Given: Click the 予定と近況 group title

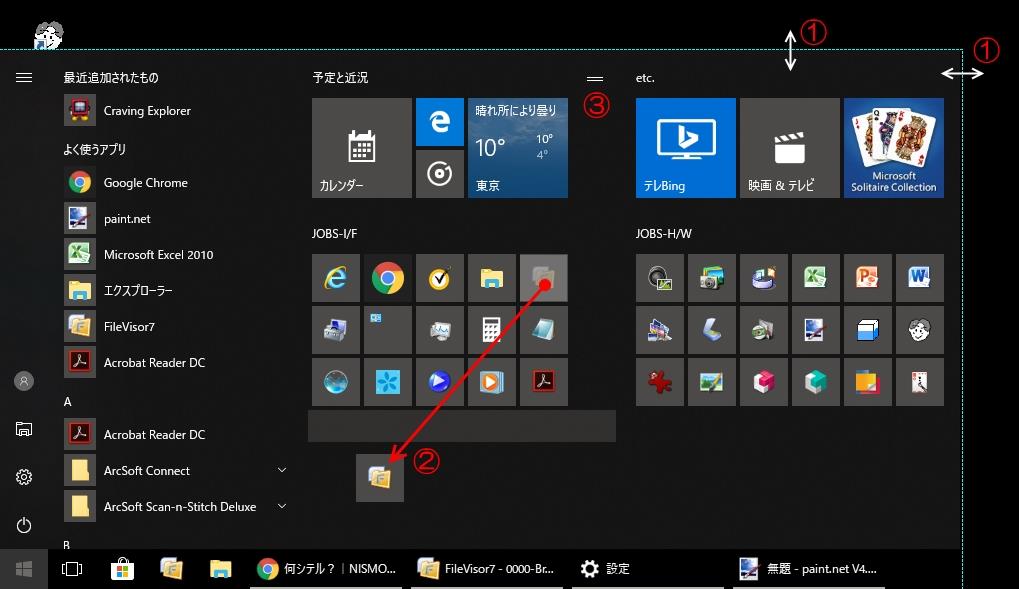Looking at the screenshot, I should (341, 78).
